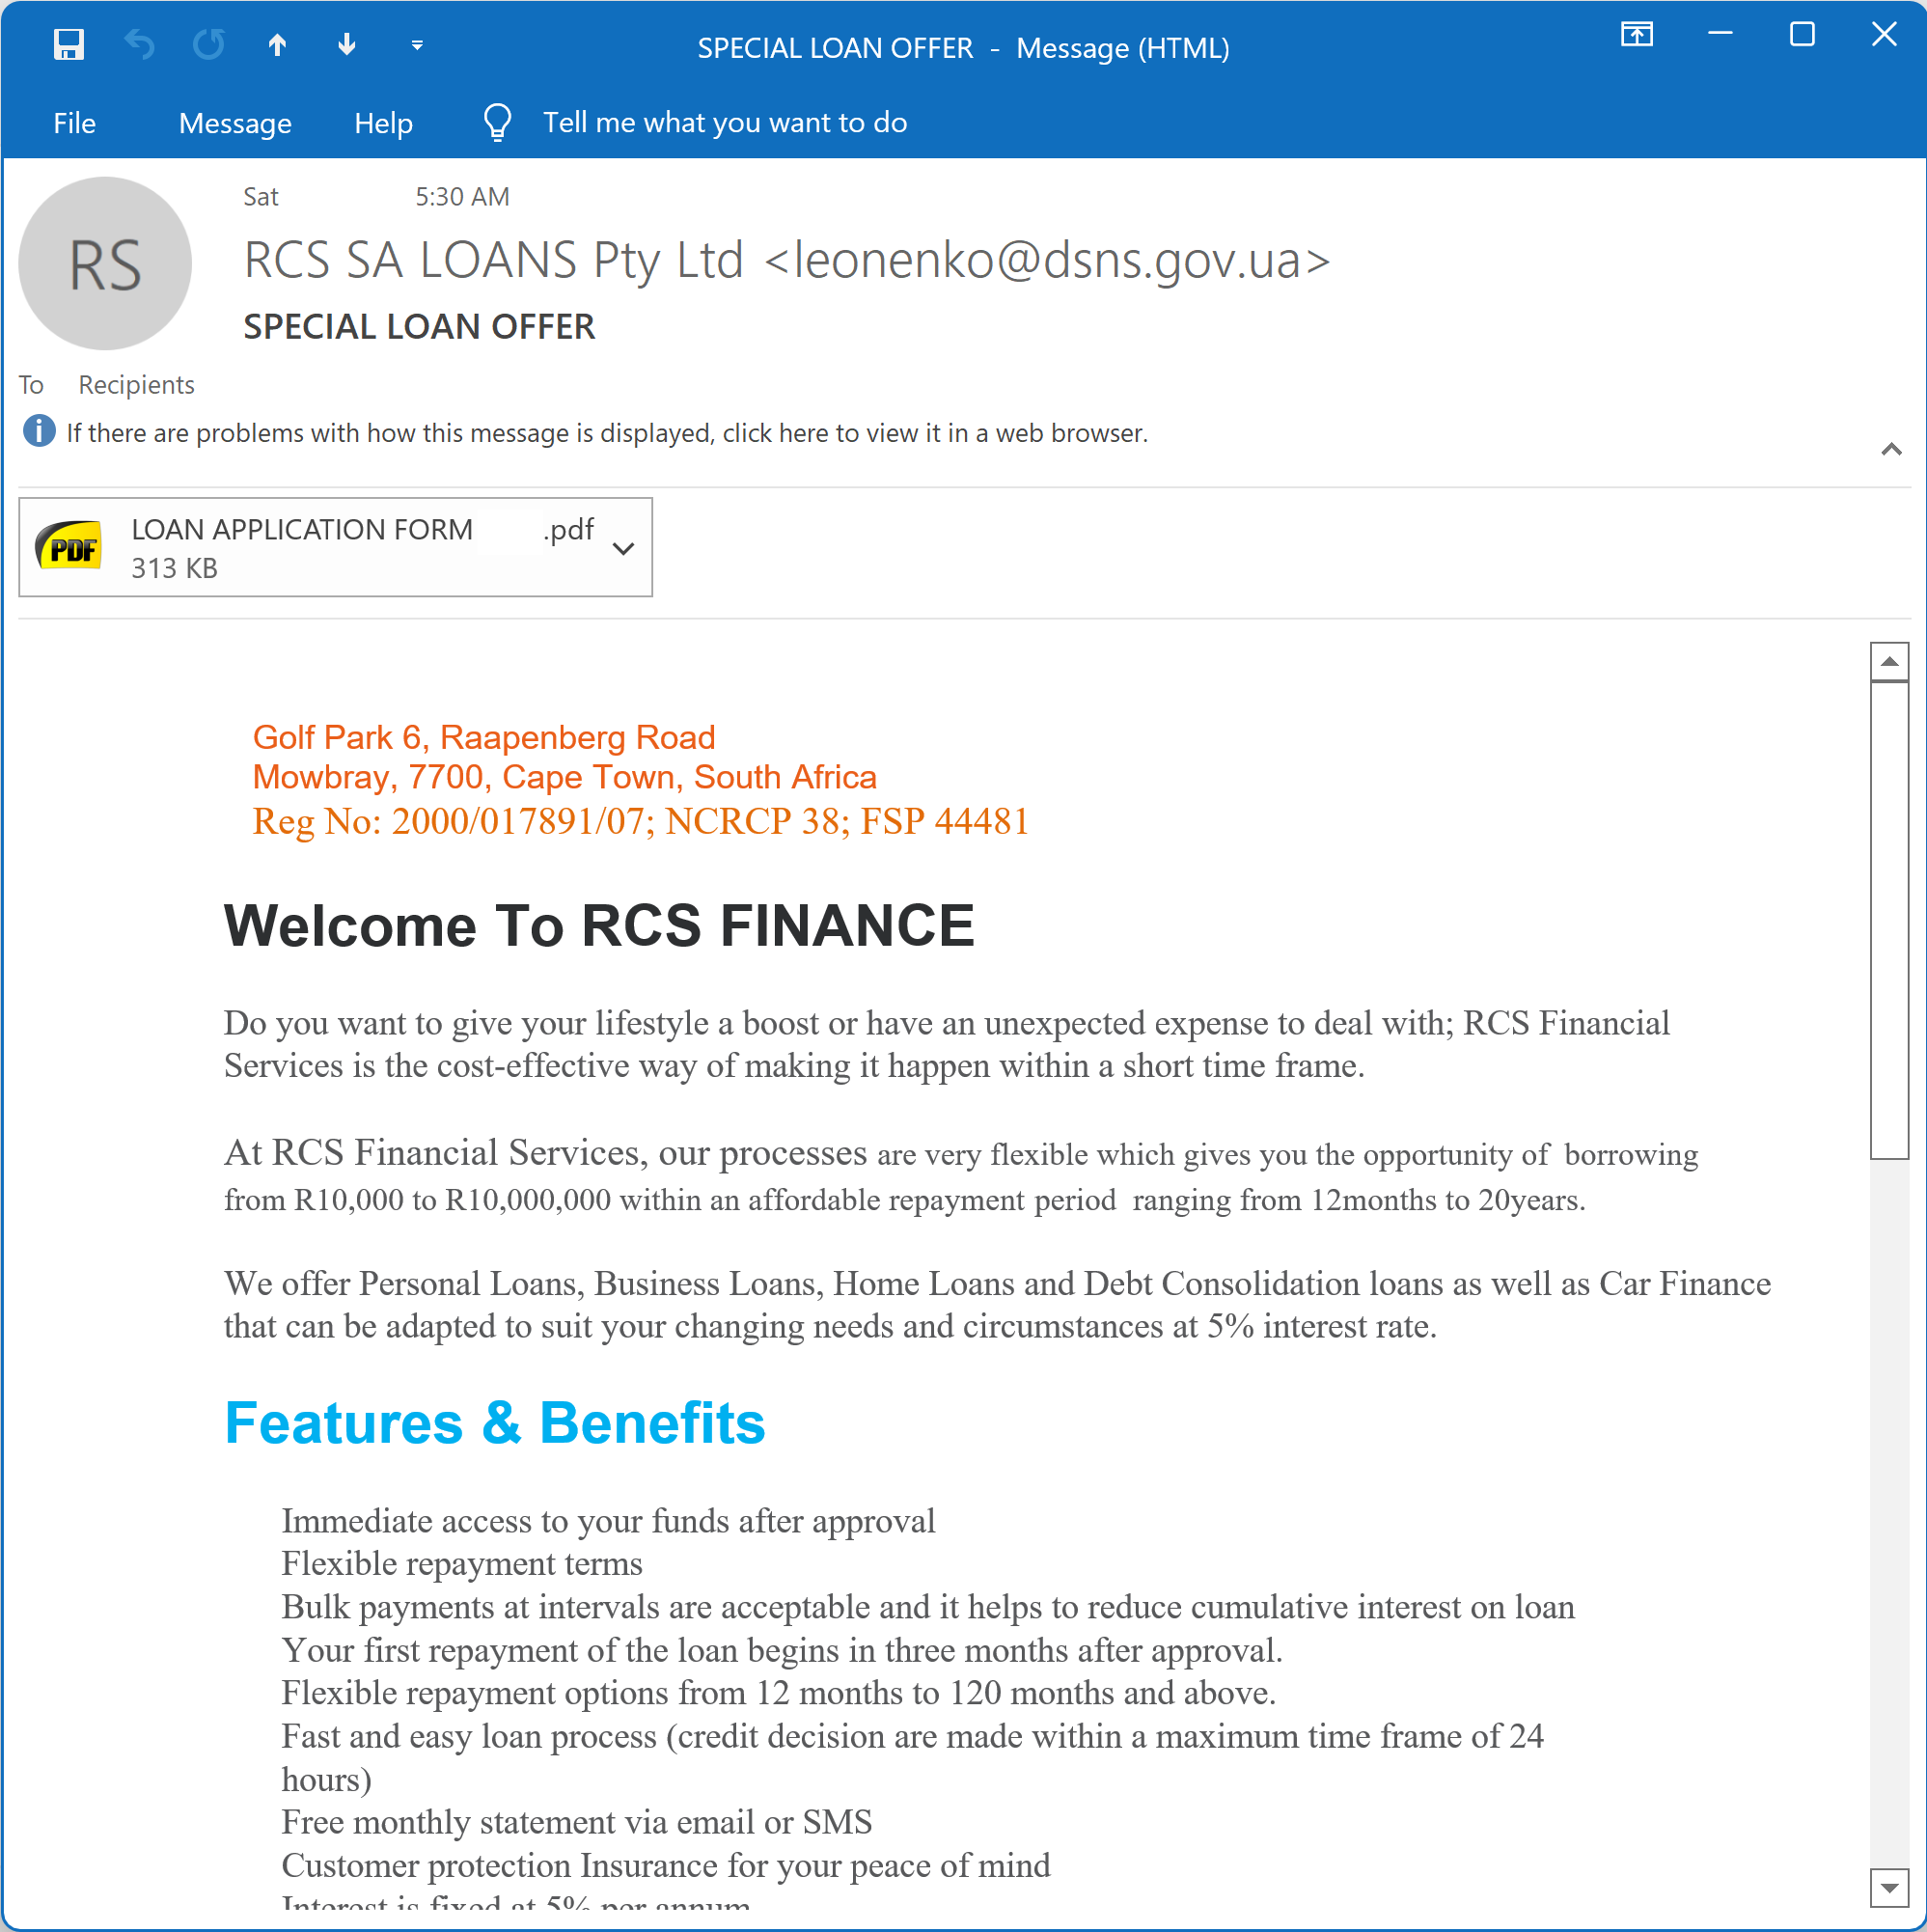Click the view in web browser info message
This screenshot has height=1932, width=1927.
coord(607,433)
